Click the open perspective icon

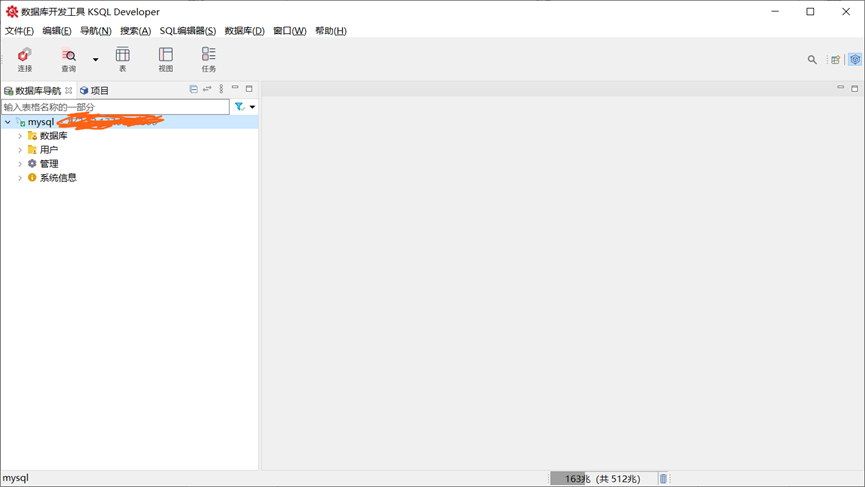(x=835, y=60)
